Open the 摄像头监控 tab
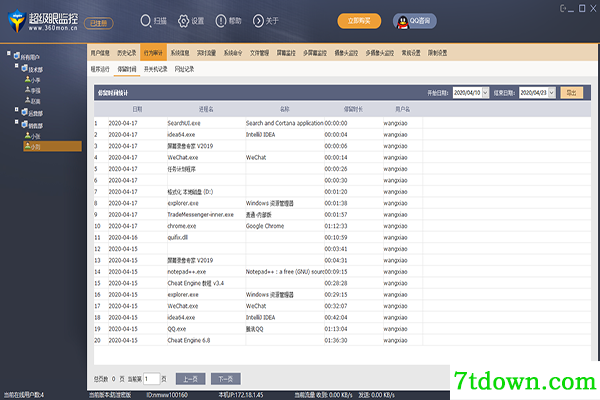Image resolution: width=600 pixels, height=400 pixels. pos(346,53)
